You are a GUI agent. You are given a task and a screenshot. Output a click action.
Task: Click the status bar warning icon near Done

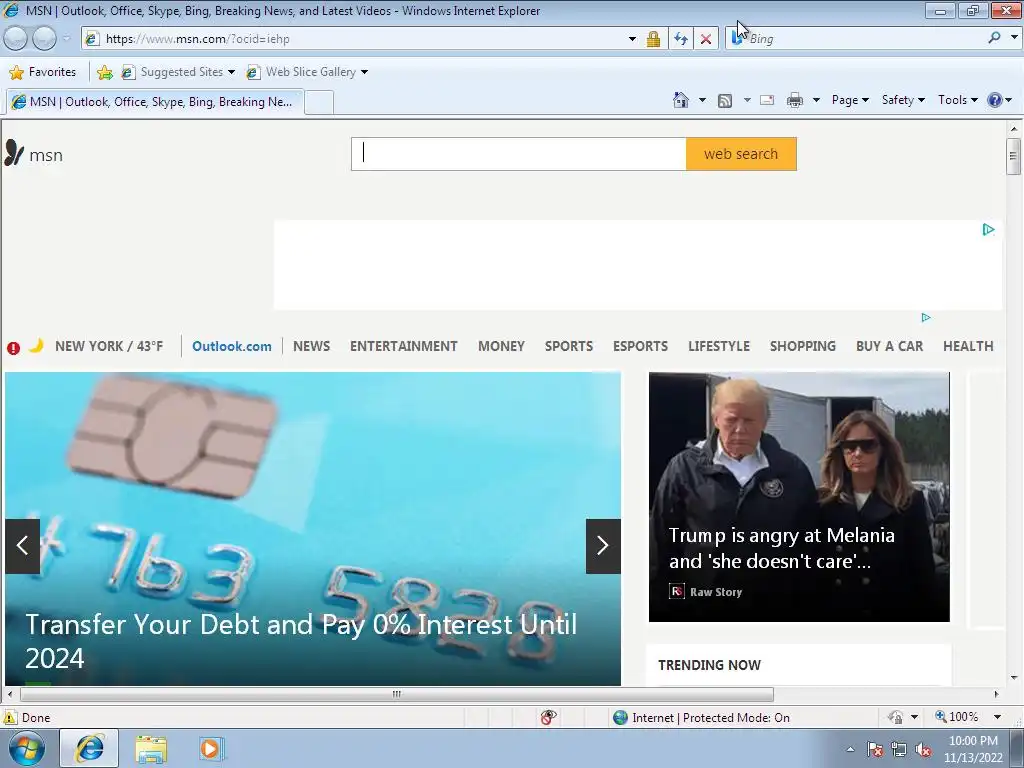point(9,717)
